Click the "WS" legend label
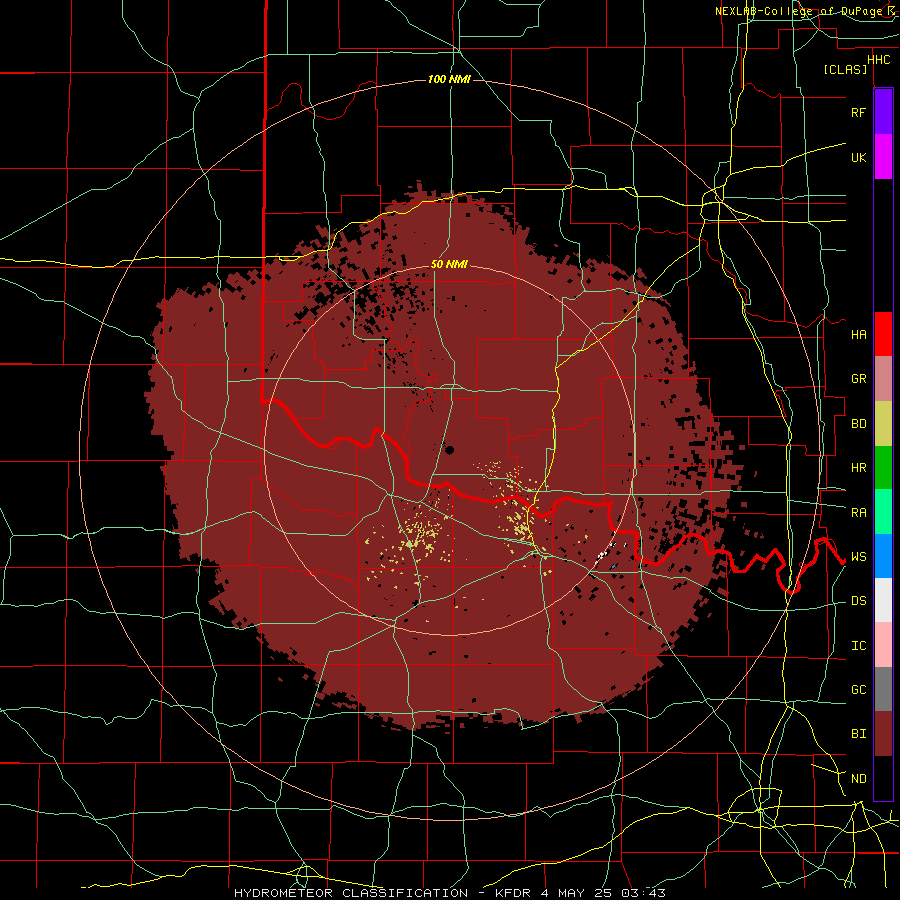900x900 pixels. 858,557
